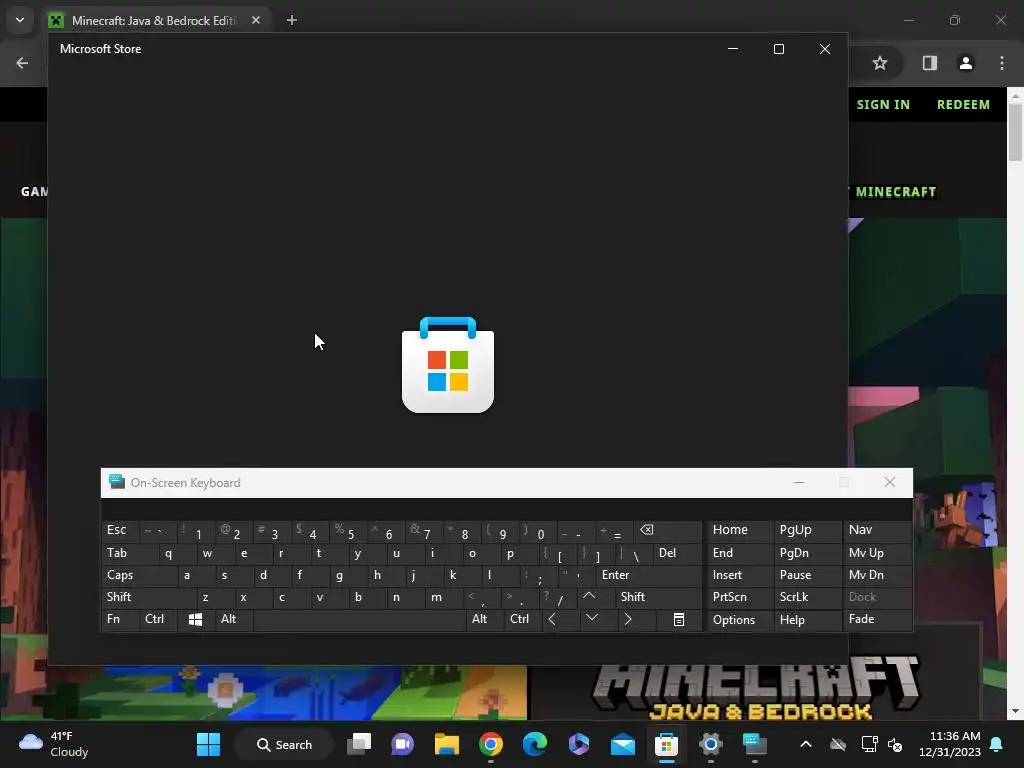Viewport: 1024px width, 768px height.
Task: Open the Chrome profile avatar icon
Action: [966, 63]
